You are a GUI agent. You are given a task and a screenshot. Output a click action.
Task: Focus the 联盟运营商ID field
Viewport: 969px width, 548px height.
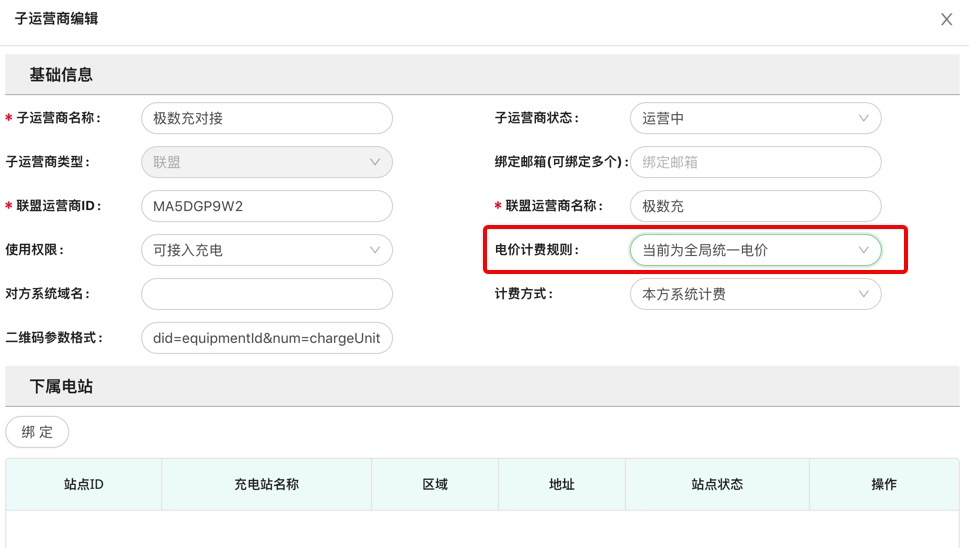click(266, 206)
